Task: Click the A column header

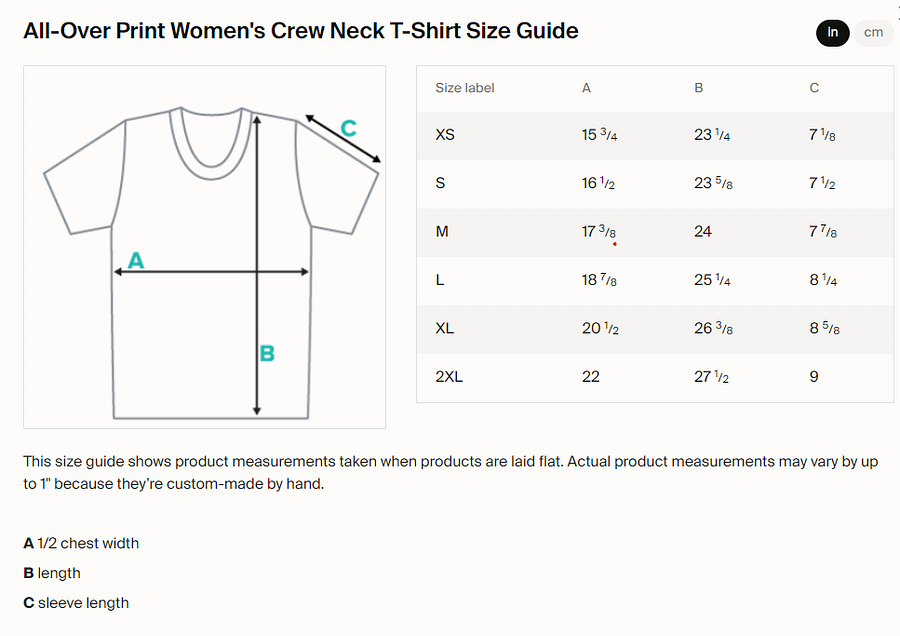Action: coord(586,88)
